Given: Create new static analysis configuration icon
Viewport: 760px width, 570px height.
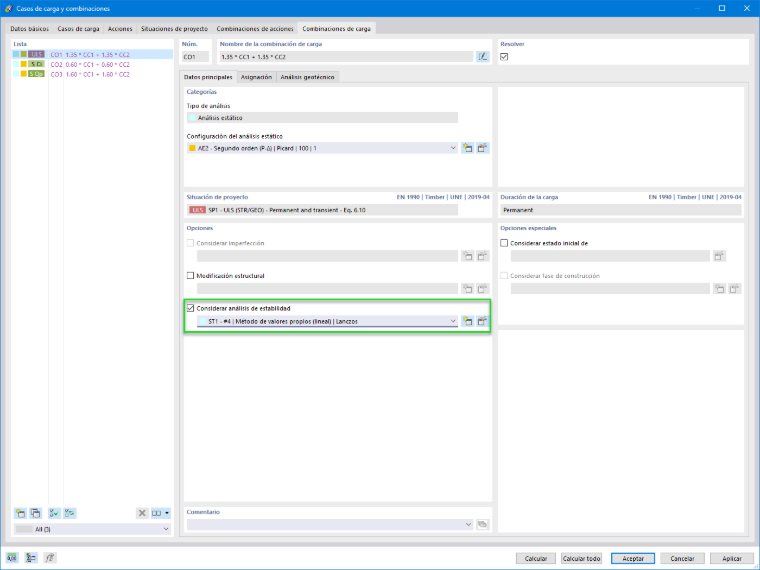Looking at the screenshot, I should point(467,148).
